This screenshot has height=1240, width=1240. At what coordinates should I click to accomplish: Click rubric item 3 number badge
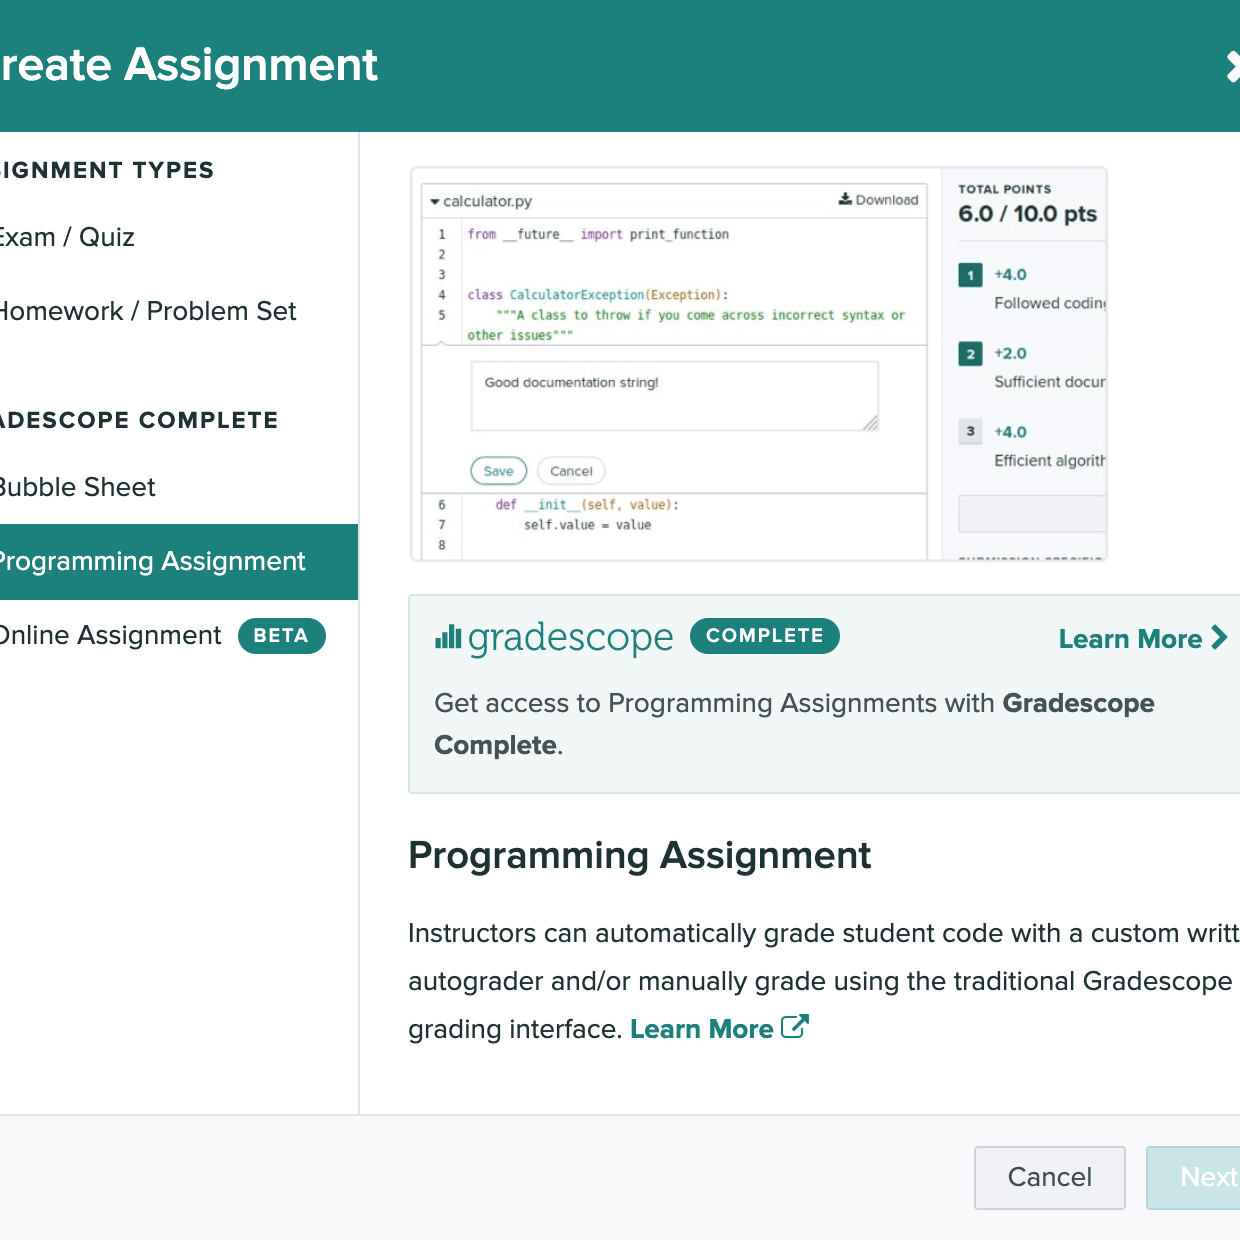click(970, 432)
